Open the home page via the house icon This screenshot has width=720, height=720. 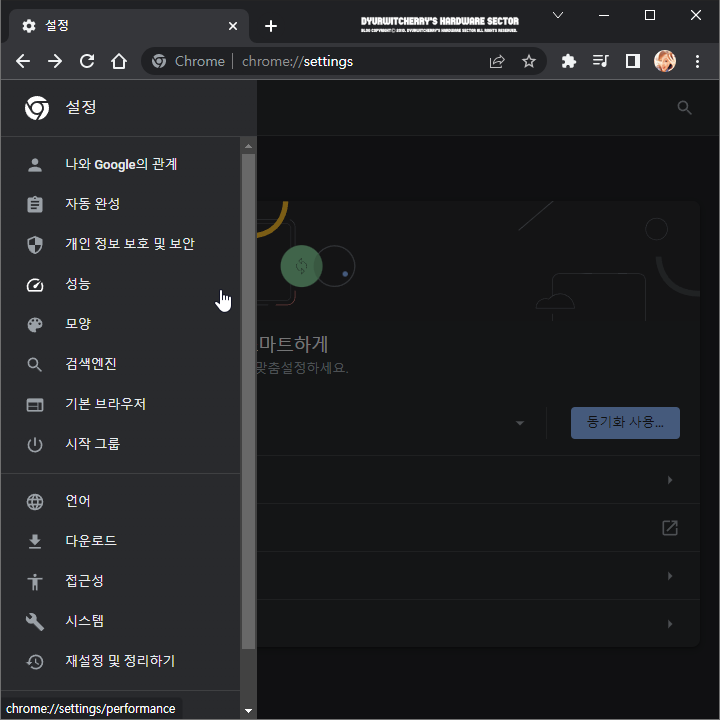119,61
